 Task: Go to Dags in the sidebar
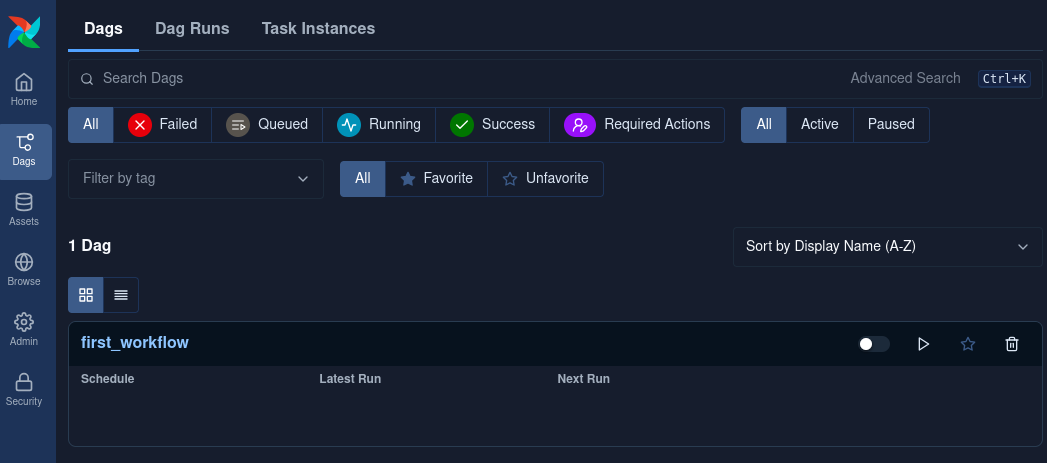pos(24,151)
